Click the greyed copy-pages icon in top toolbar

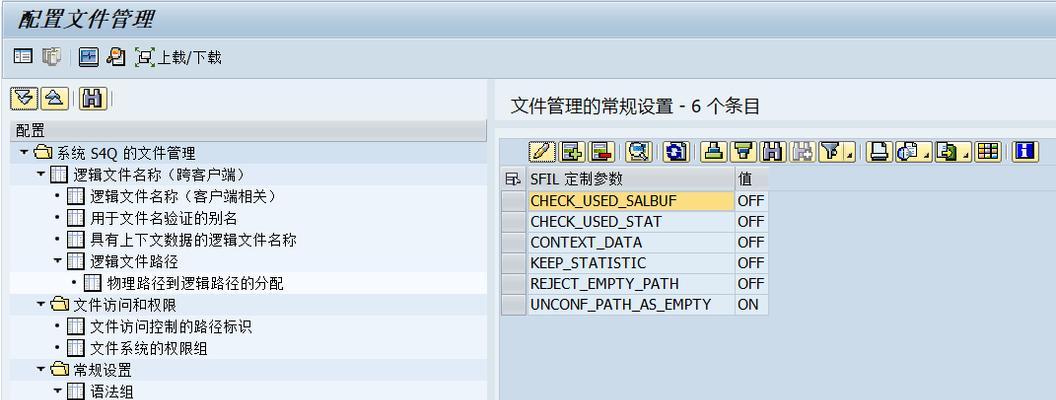(x=51, y=57)
